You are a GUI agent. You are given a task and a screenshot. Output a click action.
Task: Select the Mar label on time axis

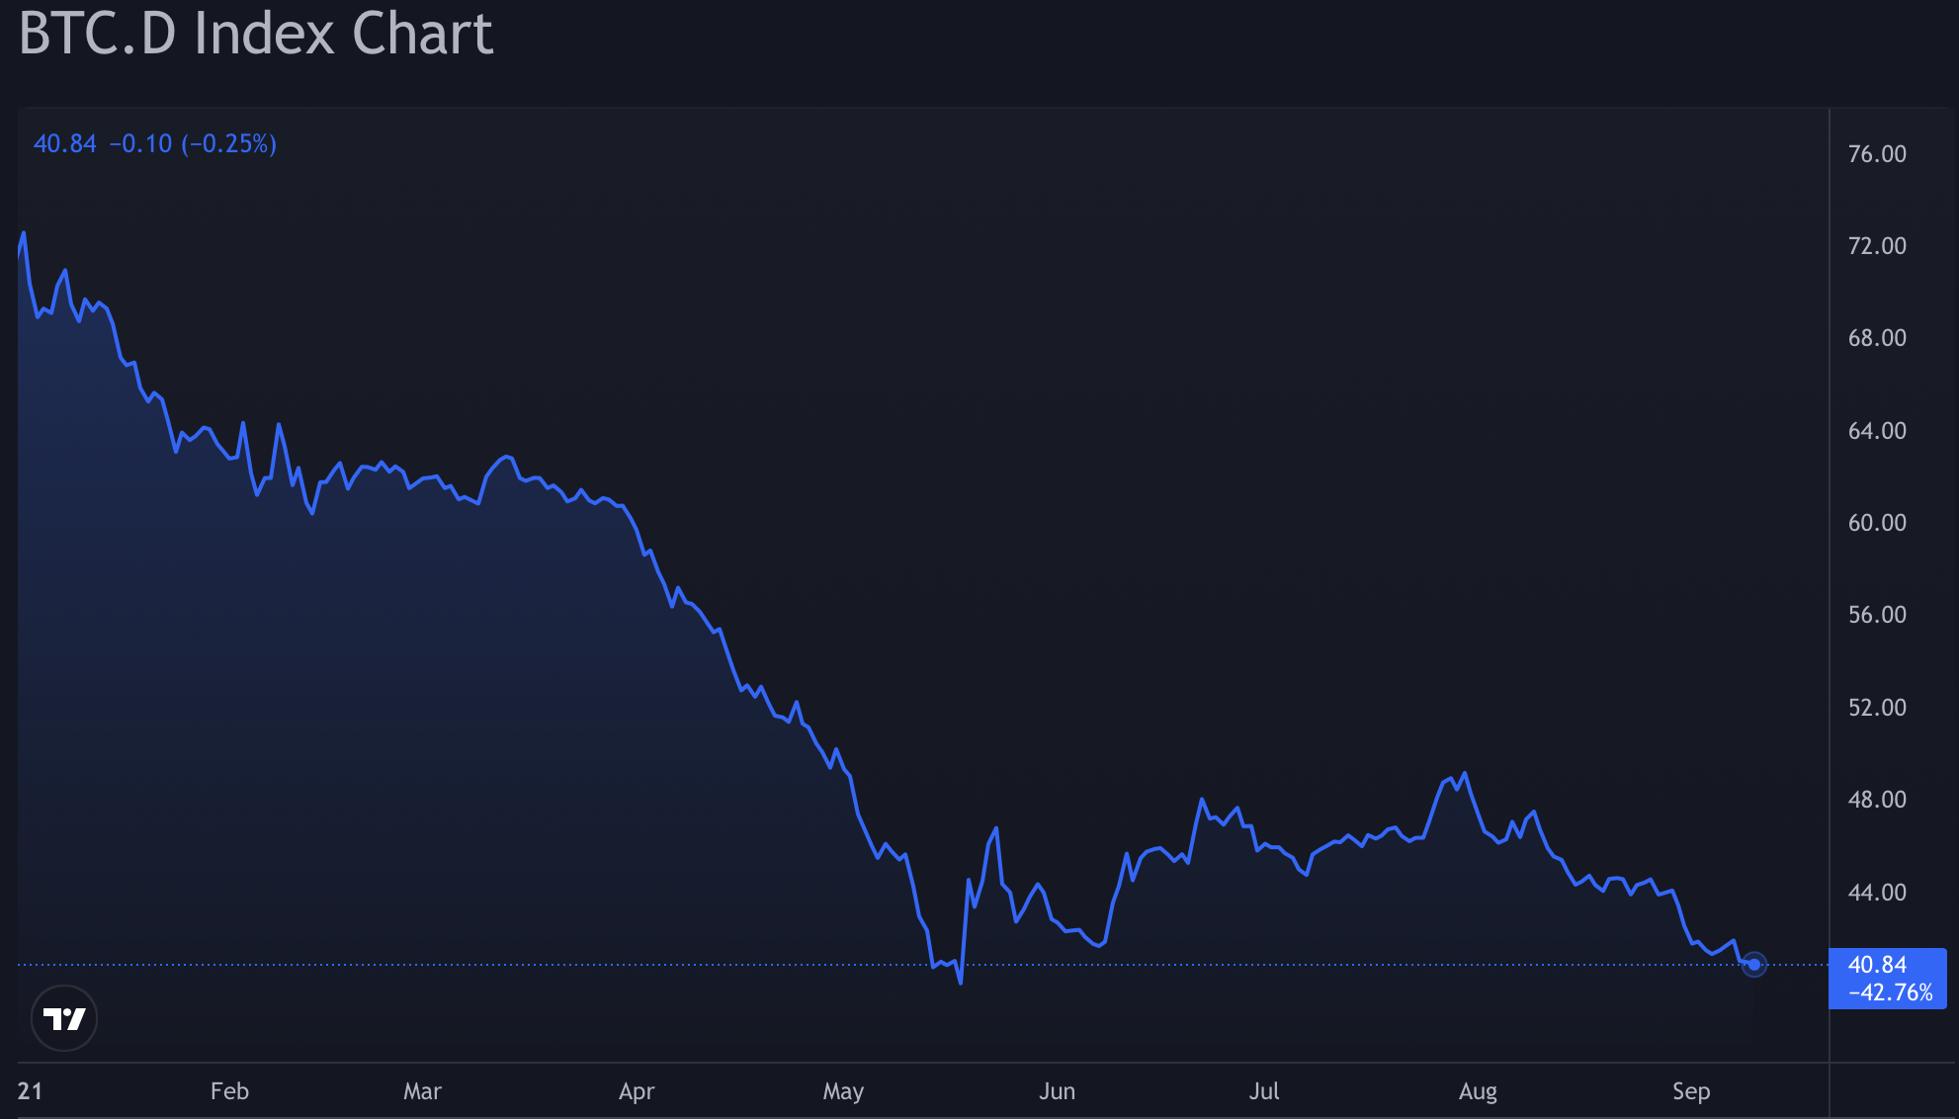422,1091
